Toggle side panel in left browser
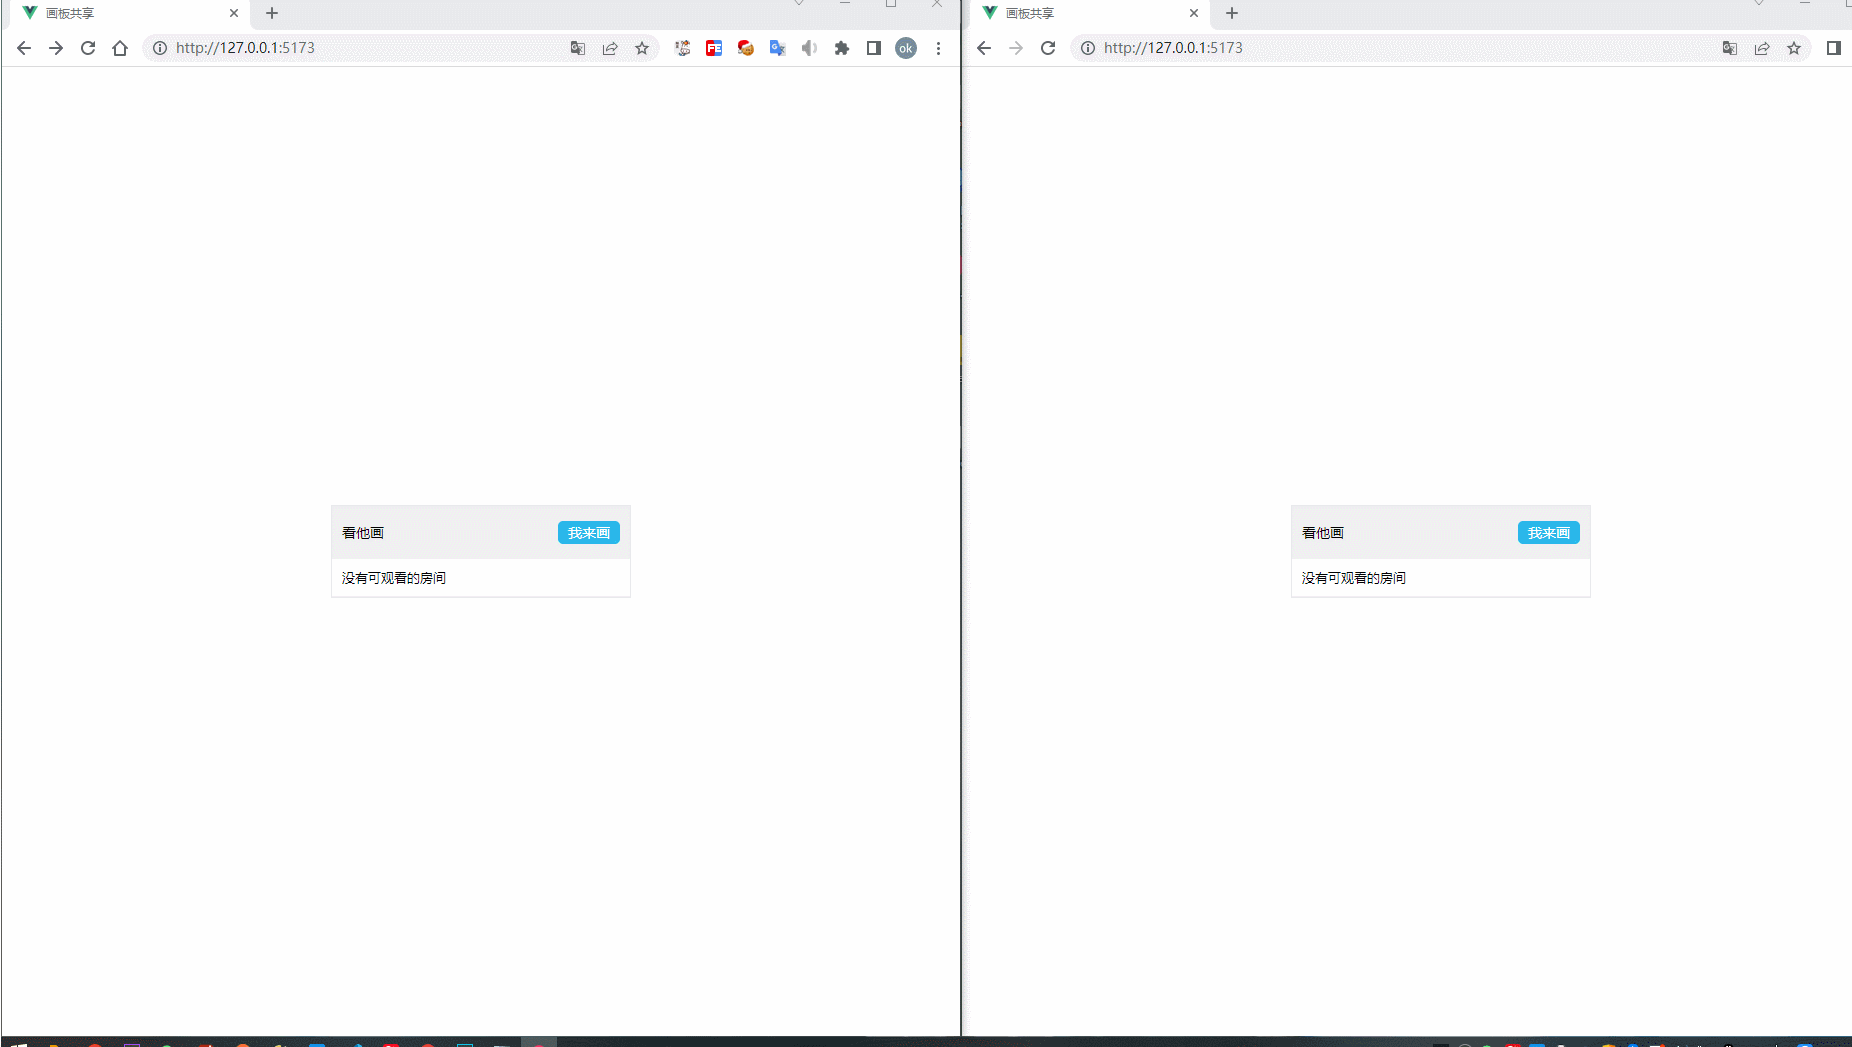This screenshot has height=1047, width=1852. 874,48
